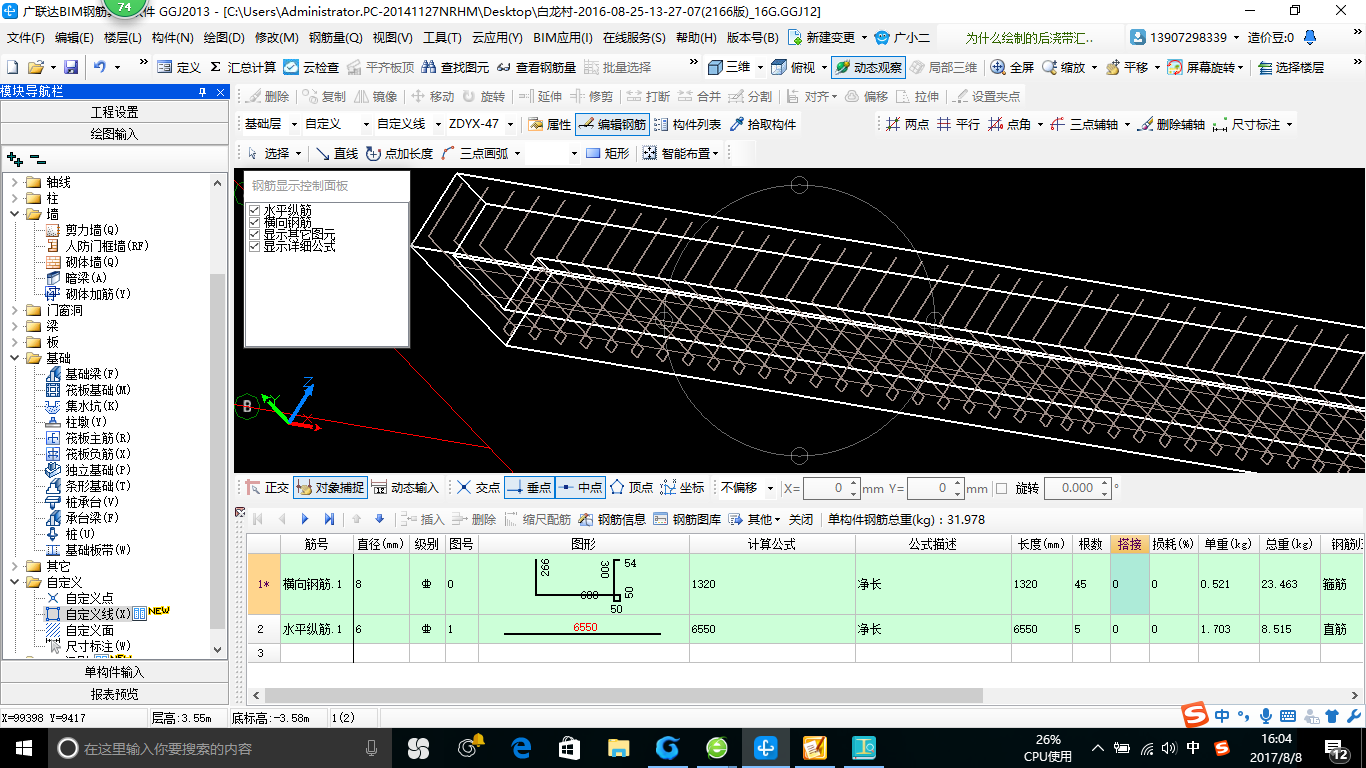Enable 交点 intersection snap

478,488
